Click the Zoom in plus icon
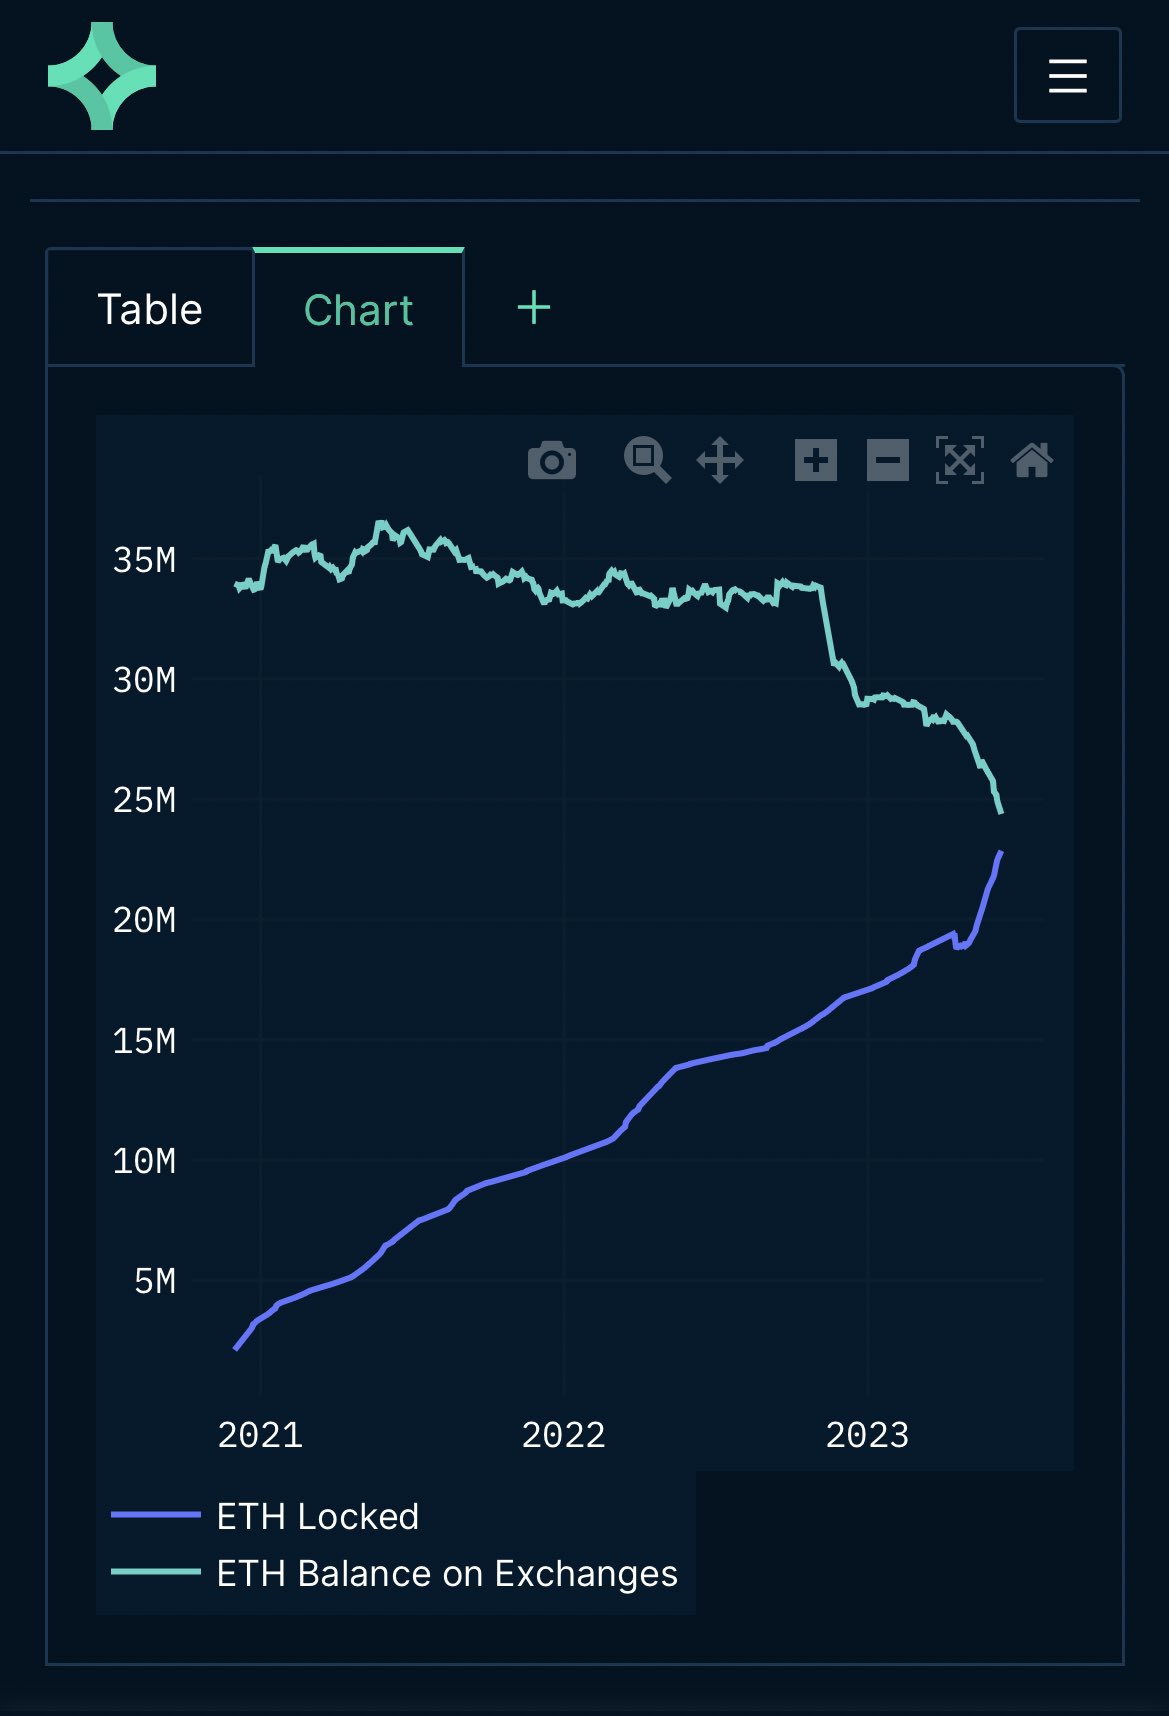1169x1716 pixels. point(816,460)
